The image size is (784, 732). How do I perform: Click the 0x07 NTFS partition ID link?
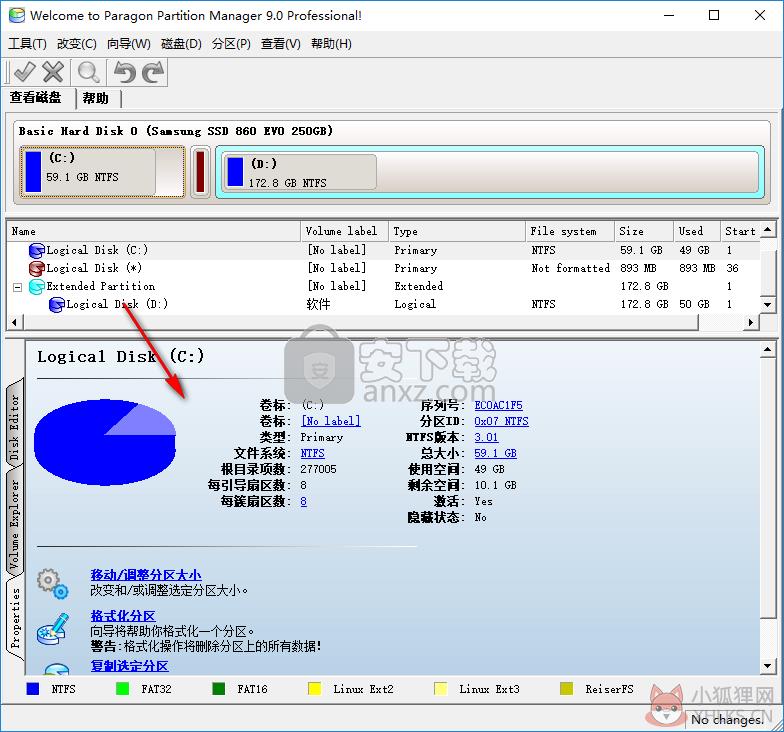(x=502, y=421)
